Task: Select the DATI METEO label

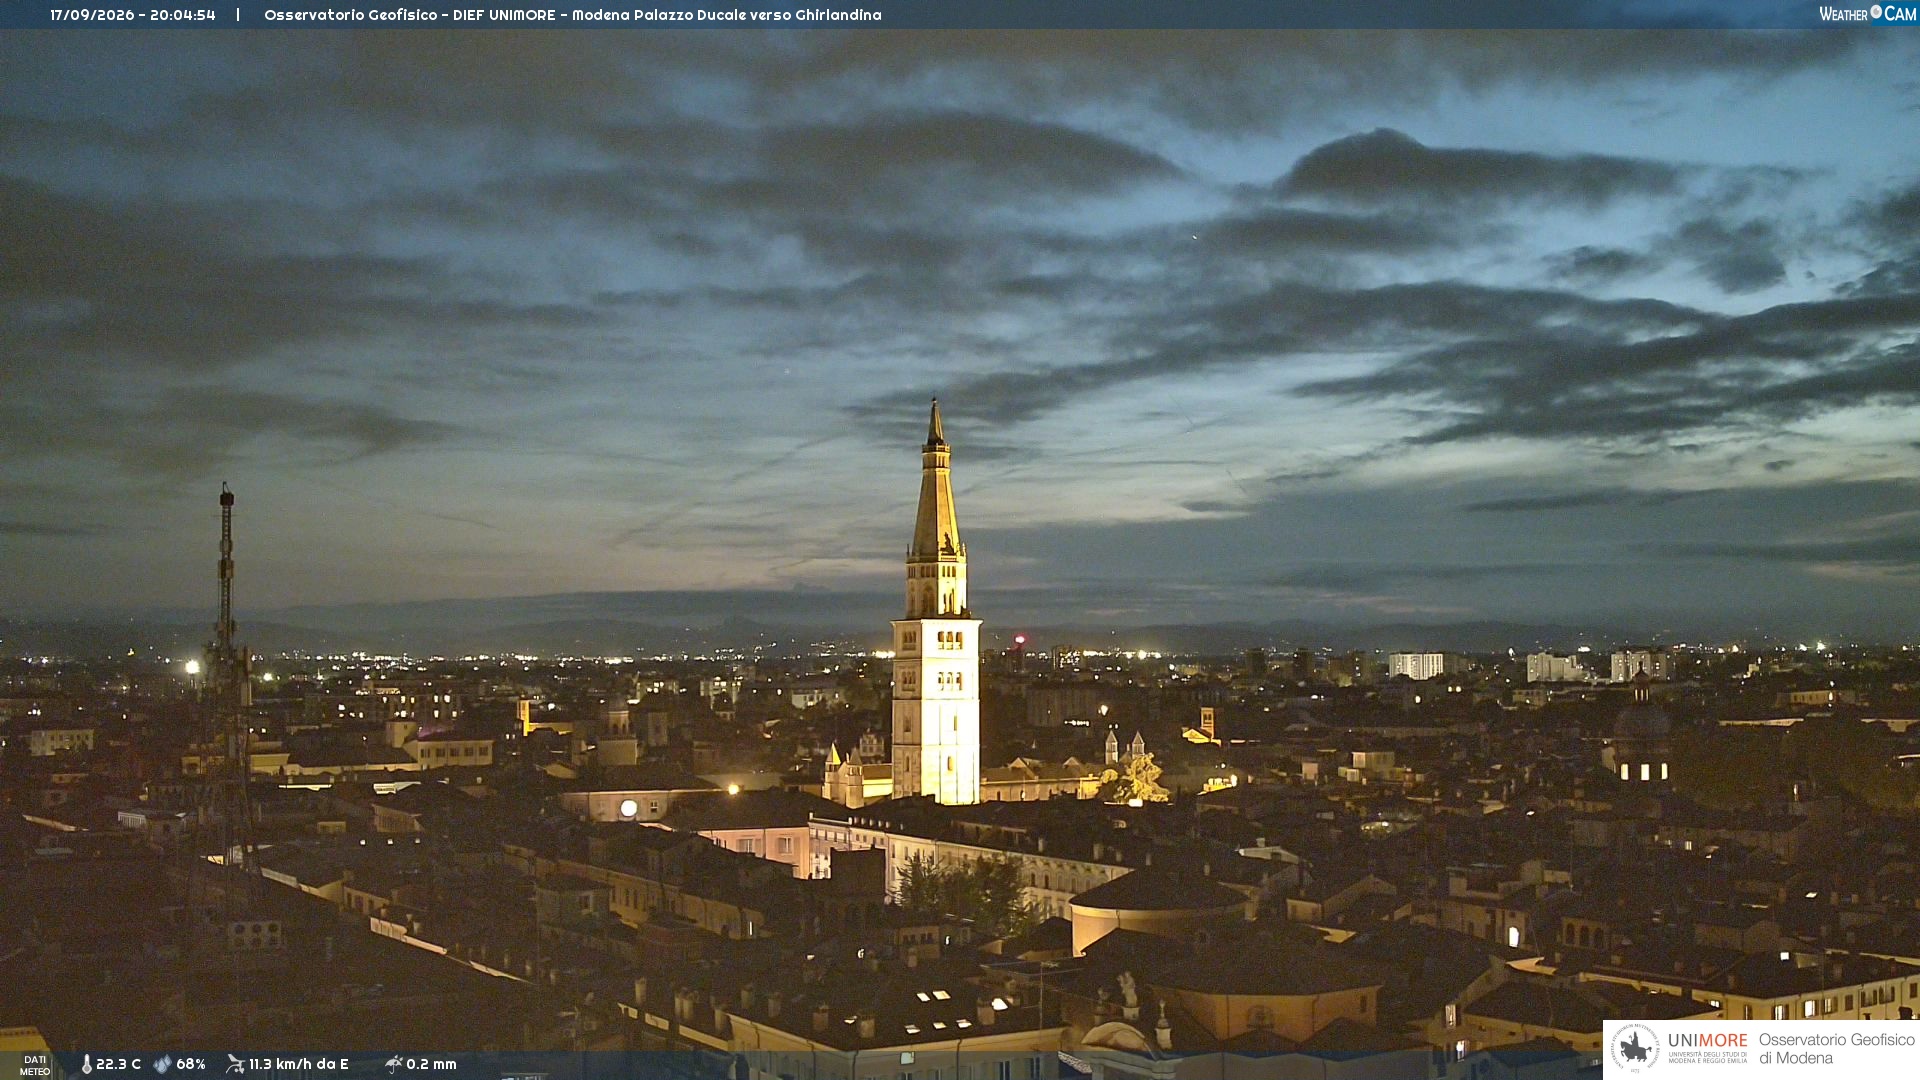Action: [35, 1066]
